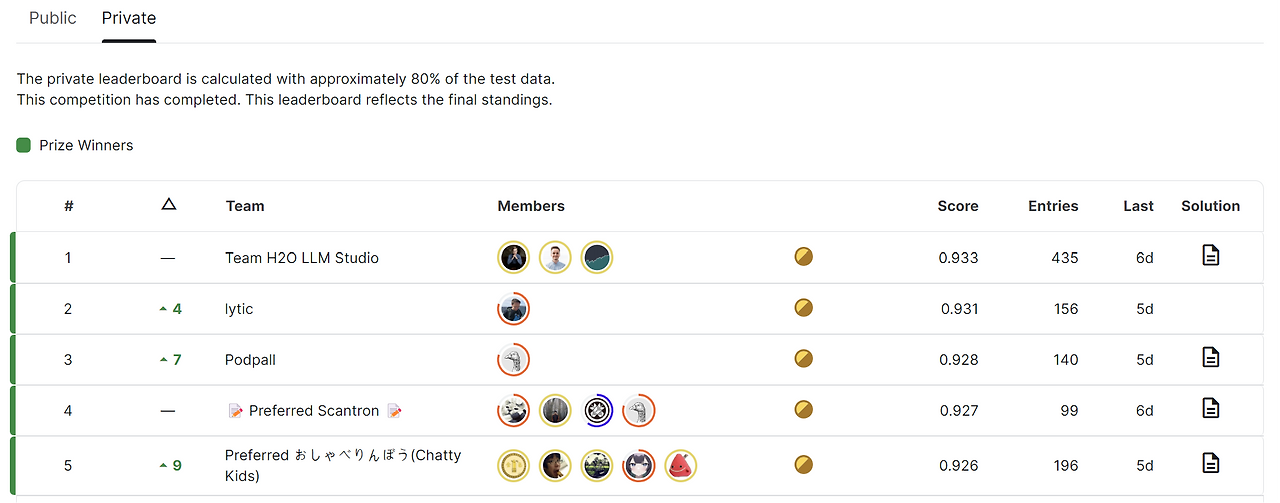Click the rank change triangle column header
This screenshot has height=503, width=1280.
(x=168, y=205)
